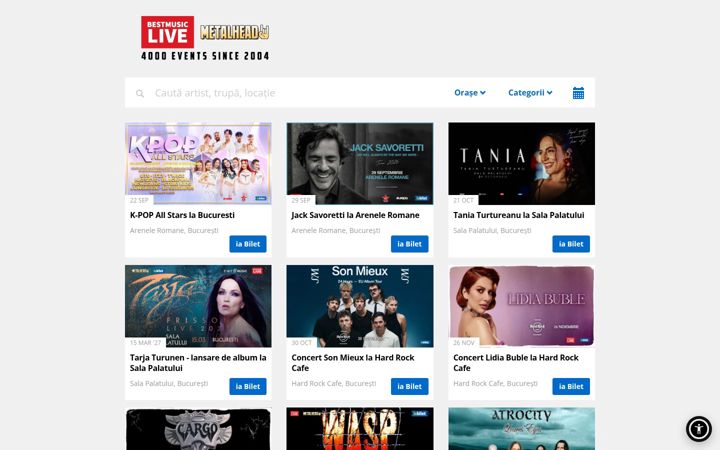Open the Tarja poster thumbnail
The image size is (720, 450).
pyautogui.click(x=198, y=306)
